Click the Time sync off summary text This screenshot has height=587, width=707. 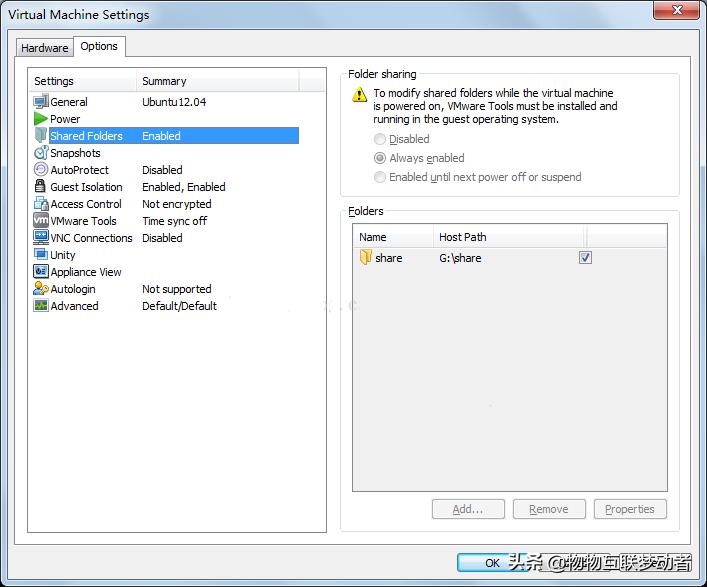174,221
